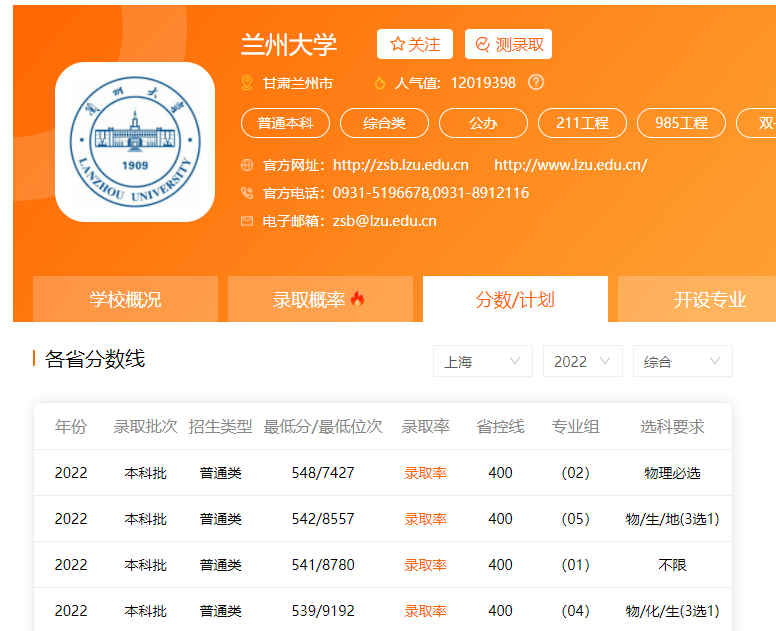Click the globe website icon
The height and width of the screenshot is (631, 776).
pyautogui.click(x=246, y=165)
